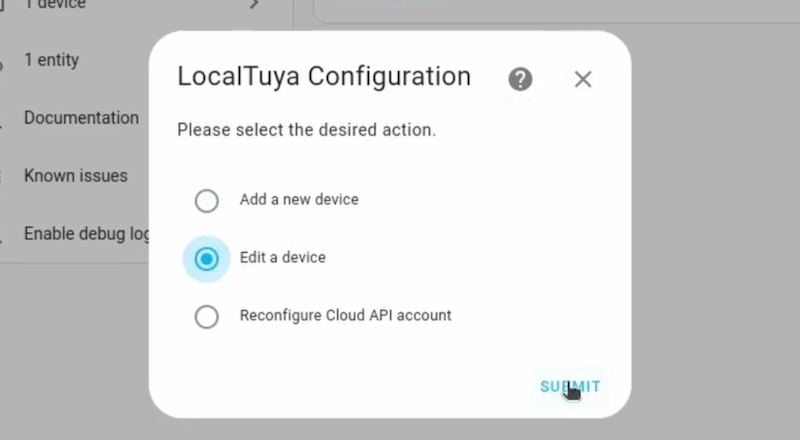
Task: Open the help question mark icon
Action: (520, 80)
